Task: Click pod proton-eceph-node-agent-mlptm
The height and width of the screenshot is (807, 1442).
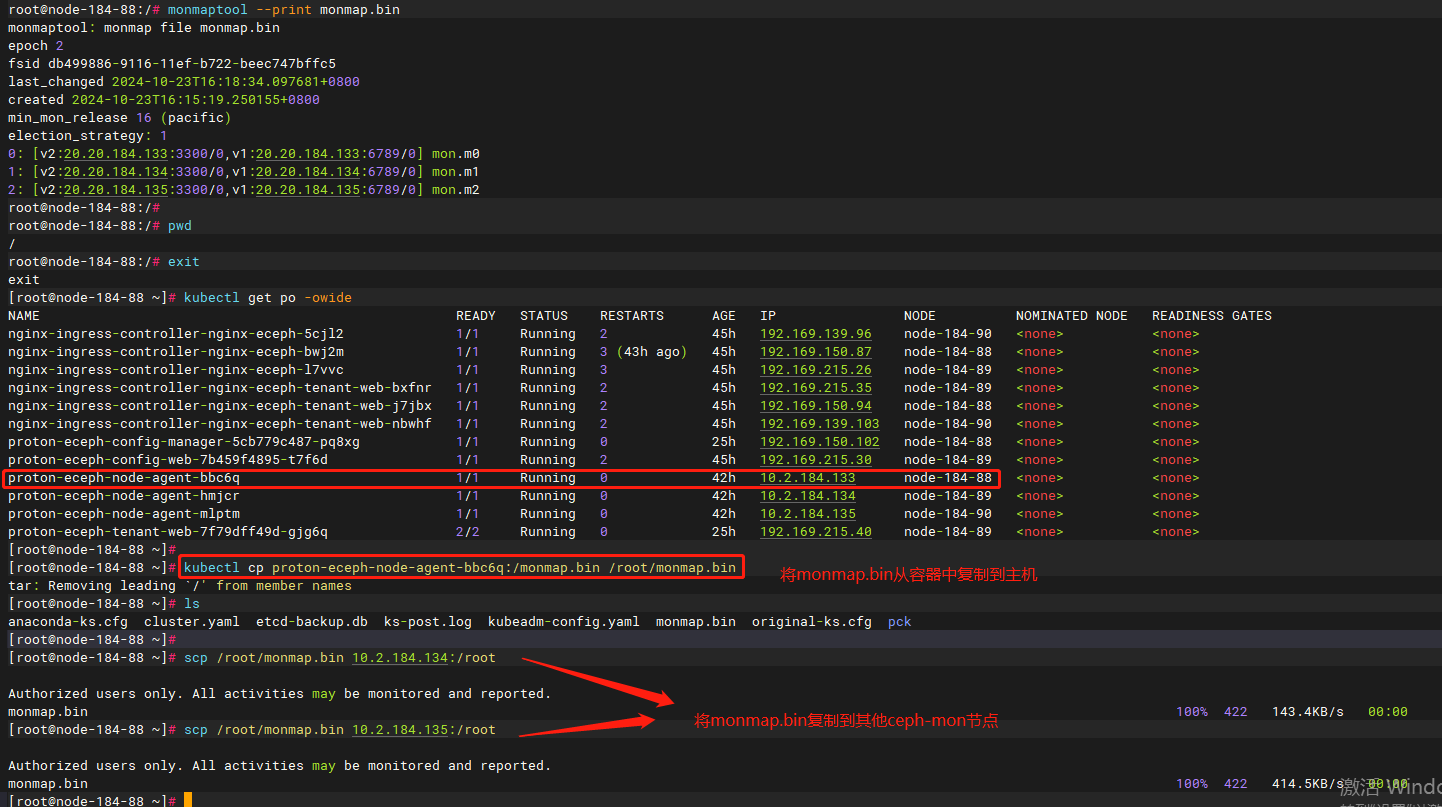Action: (124, 514)
